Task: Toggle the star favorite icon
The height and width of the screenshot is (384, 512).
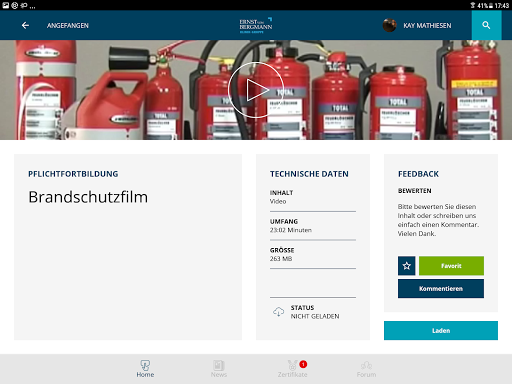Action: tap(406, 266)
